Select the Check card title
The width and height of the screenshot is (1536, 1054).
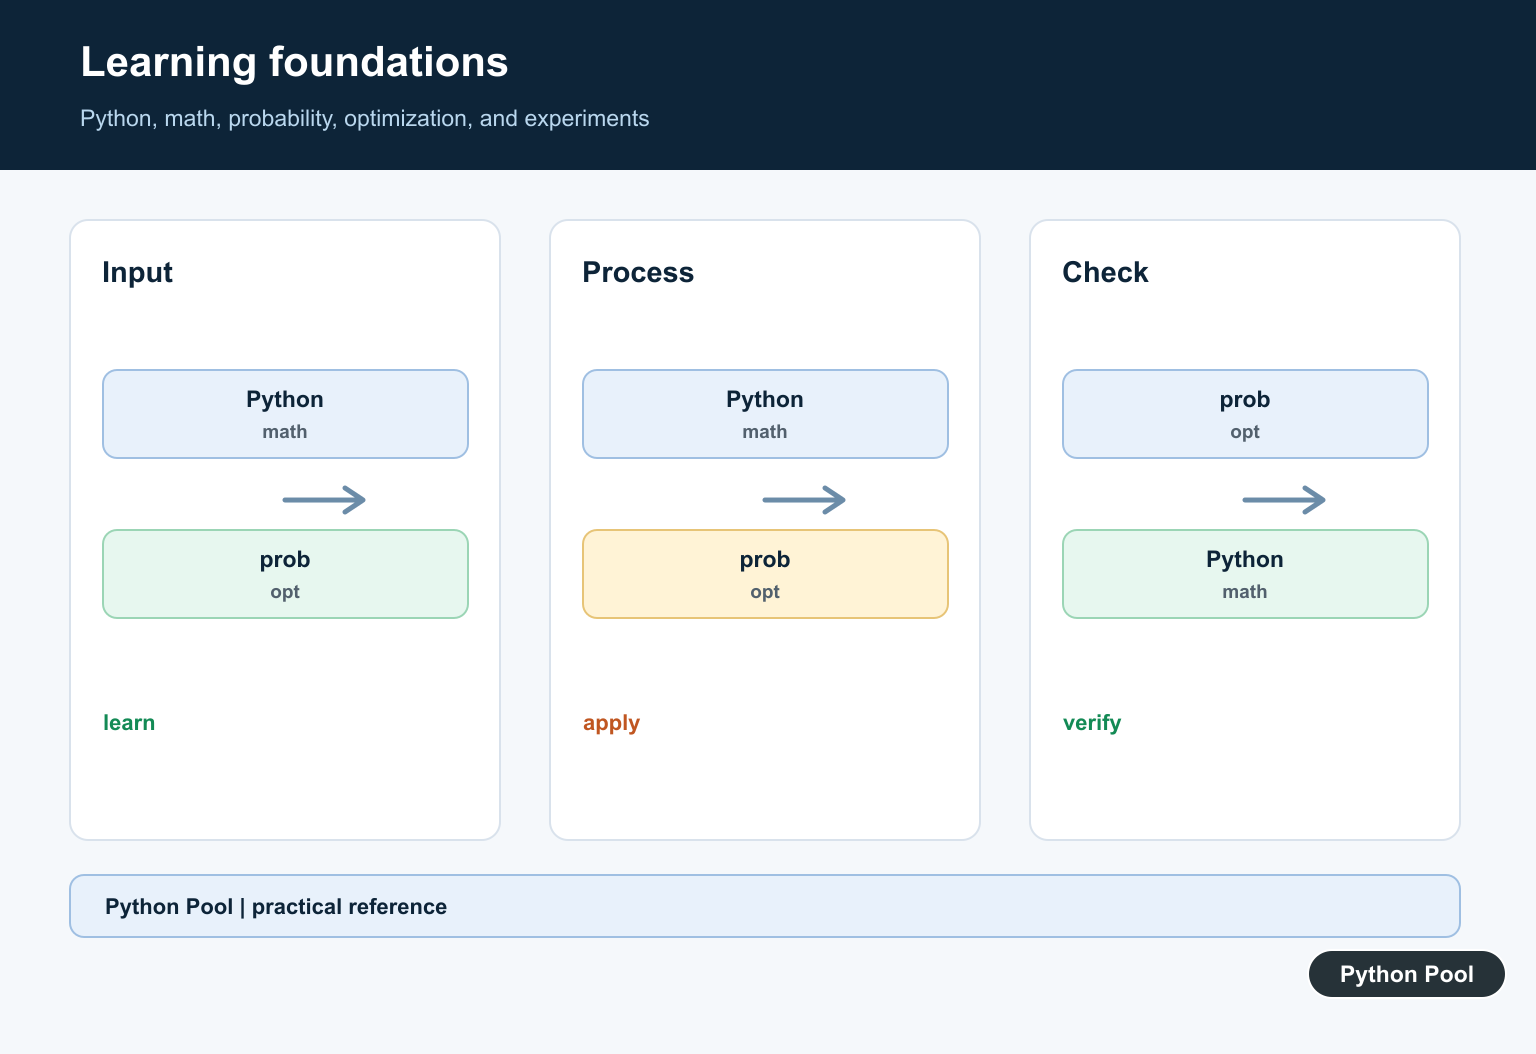click(x=1105, y=272)
